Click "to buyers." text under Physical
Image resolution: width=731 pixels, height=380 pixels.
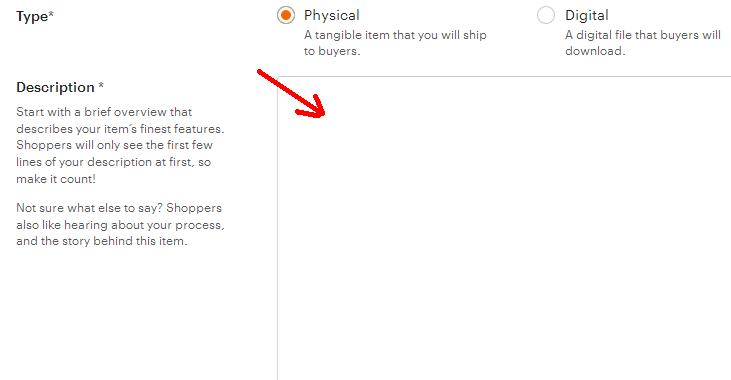click(332, 51)
